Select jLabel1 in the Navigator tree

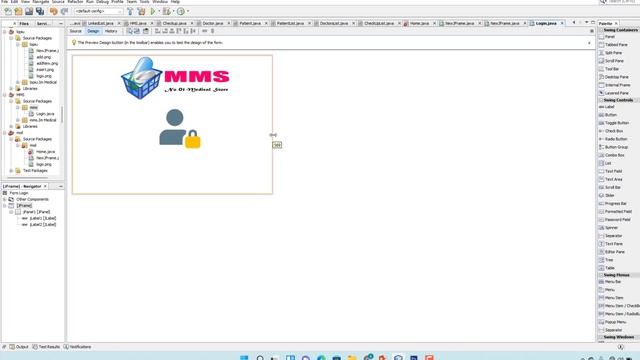pos(42,218)
